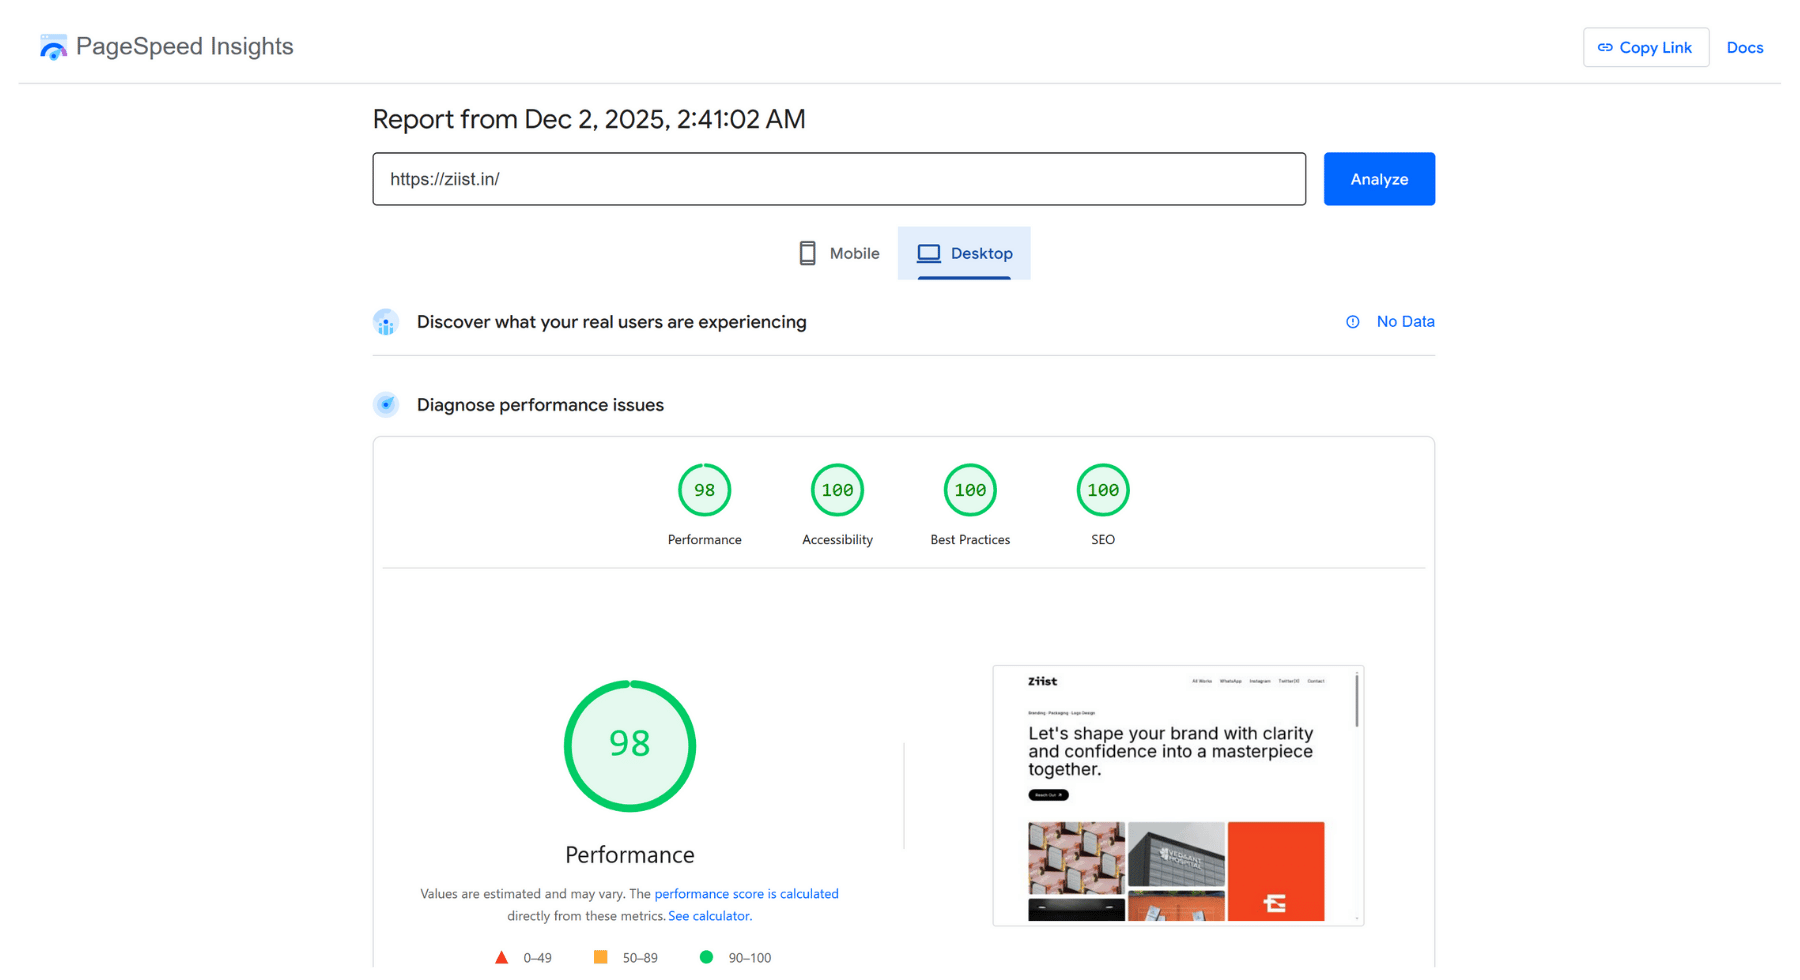Click the Accessibility label under the gauge
The width and height of the screenshot is (1800, 980).
pyautogui.click(x=837, y=540)
